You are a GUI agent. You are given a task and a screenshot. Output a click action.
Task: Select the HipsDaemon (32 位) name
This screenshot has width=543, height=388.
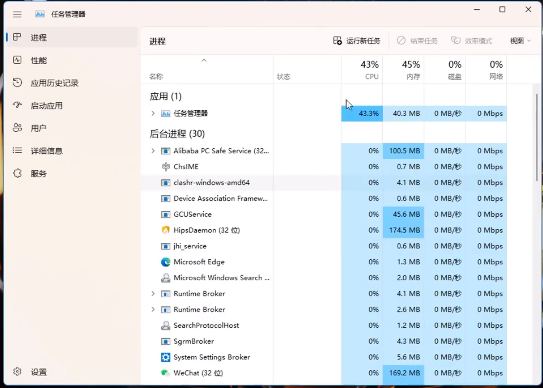207,230
